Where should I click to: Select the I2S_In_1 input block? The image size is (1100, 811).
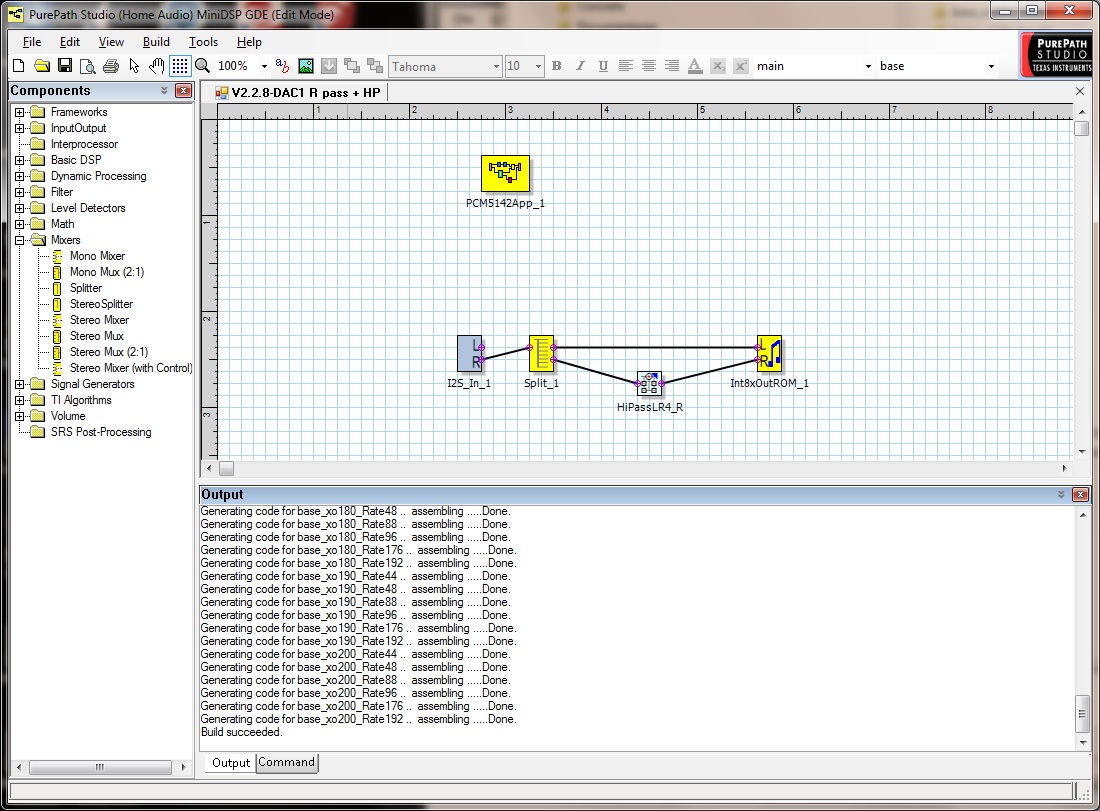(x=470, y=354)
